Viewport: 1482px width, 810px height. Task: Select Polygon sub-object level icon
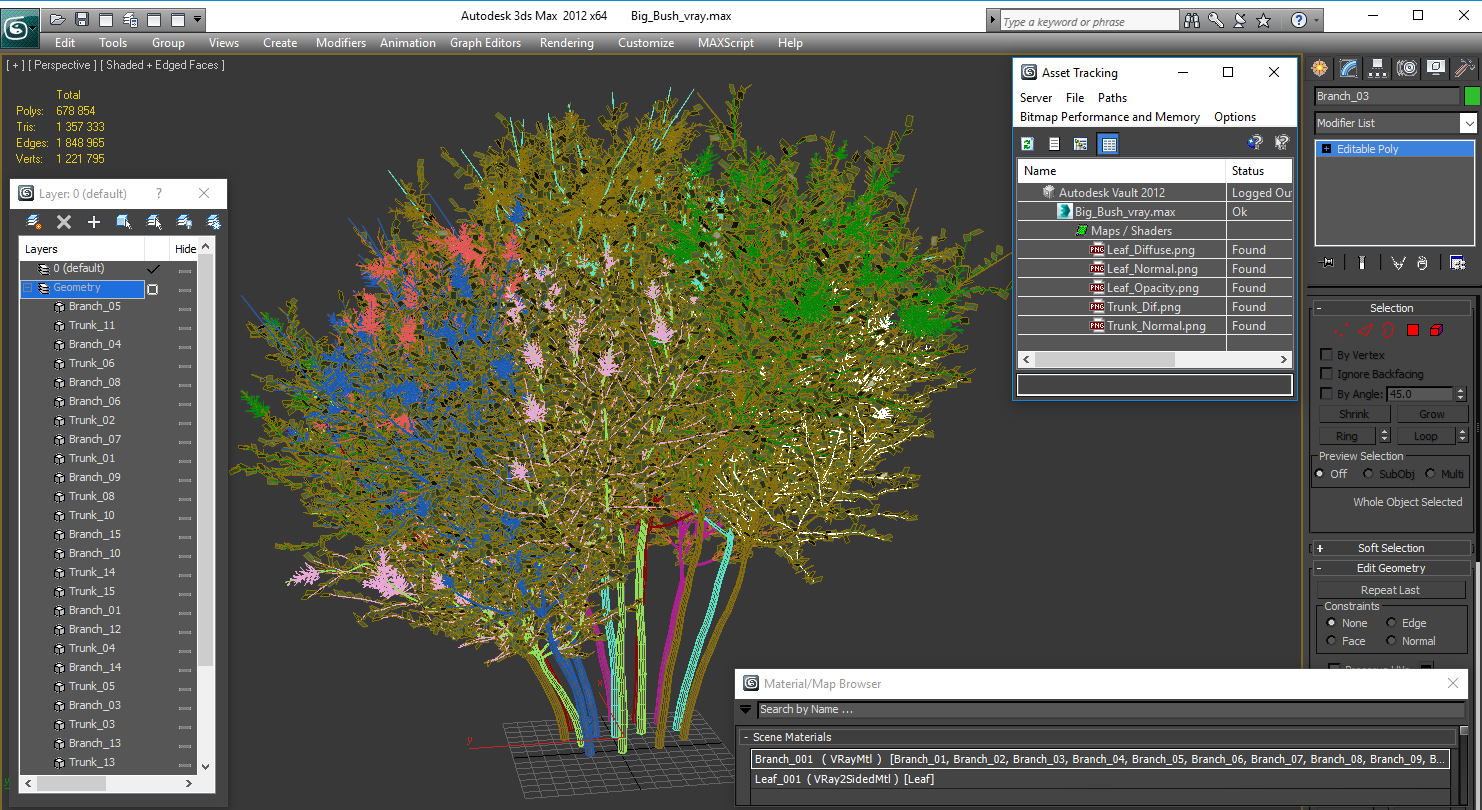(x=1413, y=330)
